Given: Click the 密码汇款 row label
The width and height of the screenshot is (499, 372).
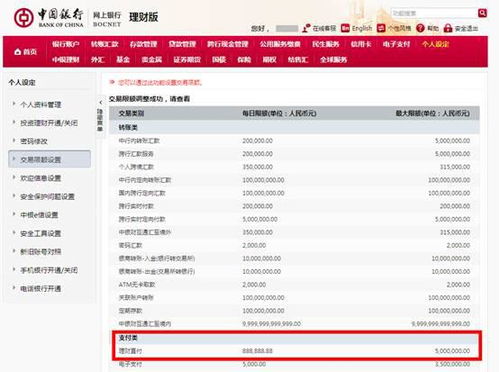Looking at the screenshot, I should [130, 245].
